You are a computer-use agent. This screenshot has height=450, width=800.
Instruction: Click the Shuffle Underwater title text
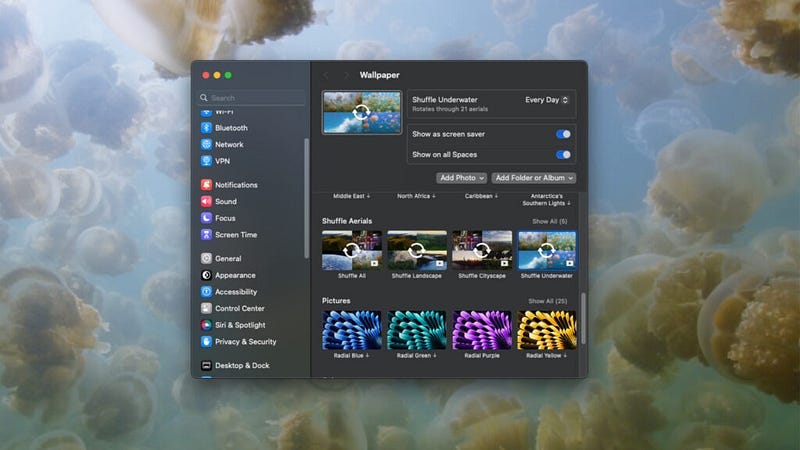tap(444, 99)
